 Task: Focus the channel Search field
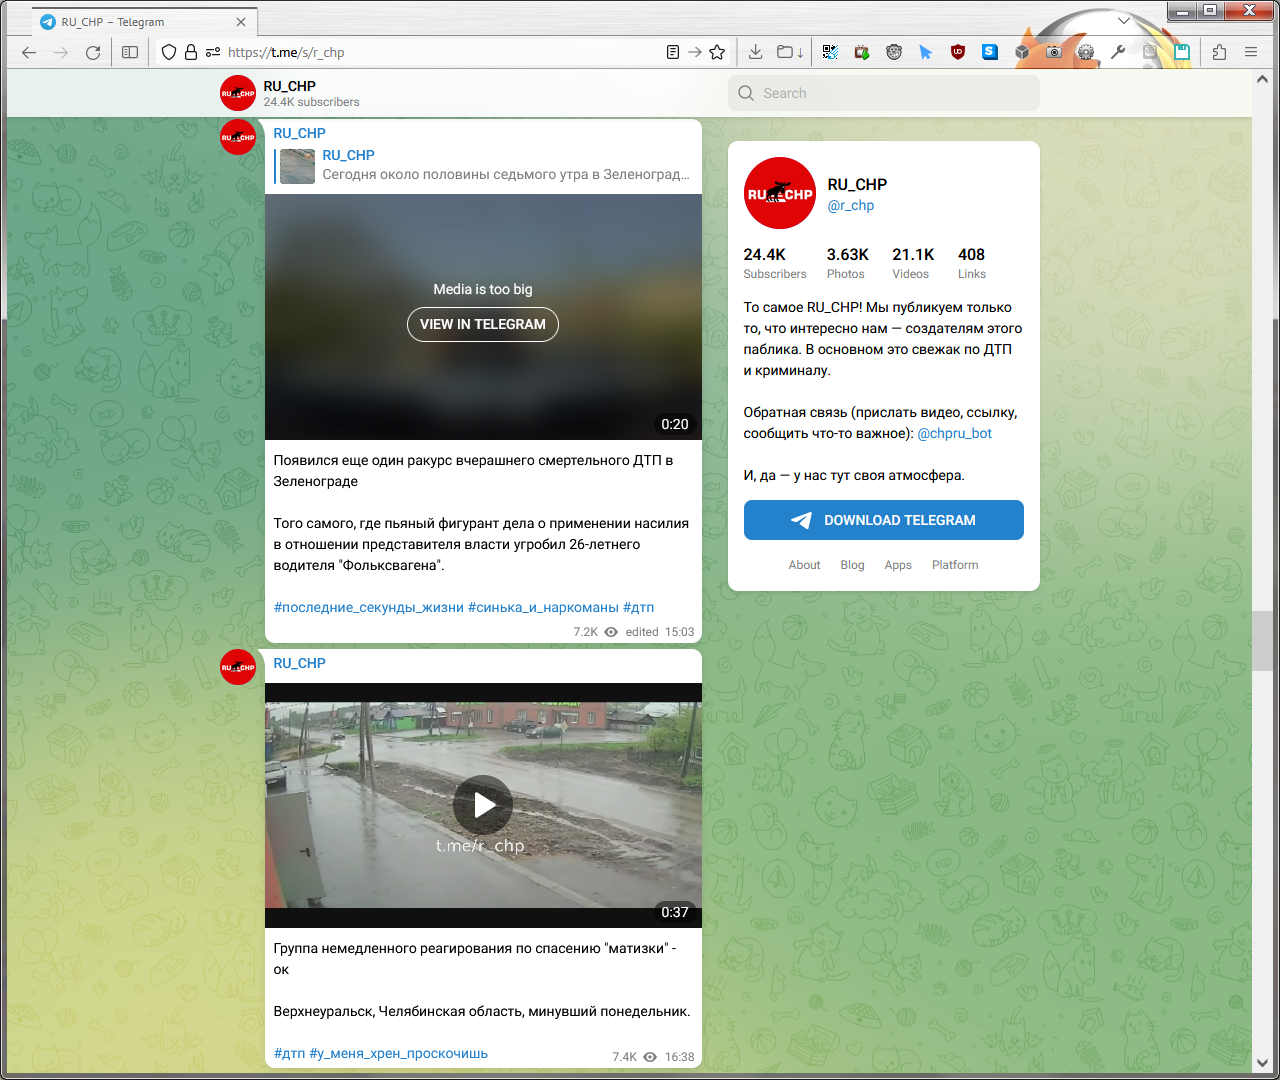point(884,93)
